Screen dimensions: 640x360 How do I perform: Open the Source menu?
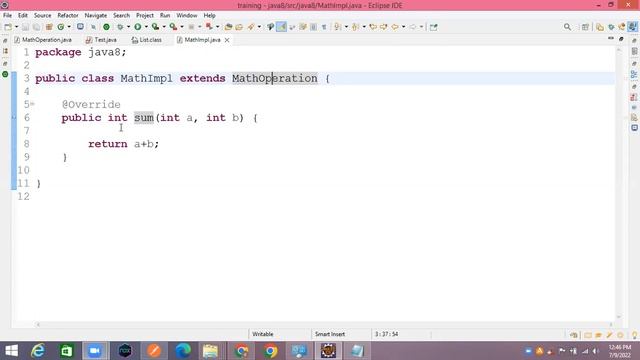pyautogui.click(x=42, y=15)
